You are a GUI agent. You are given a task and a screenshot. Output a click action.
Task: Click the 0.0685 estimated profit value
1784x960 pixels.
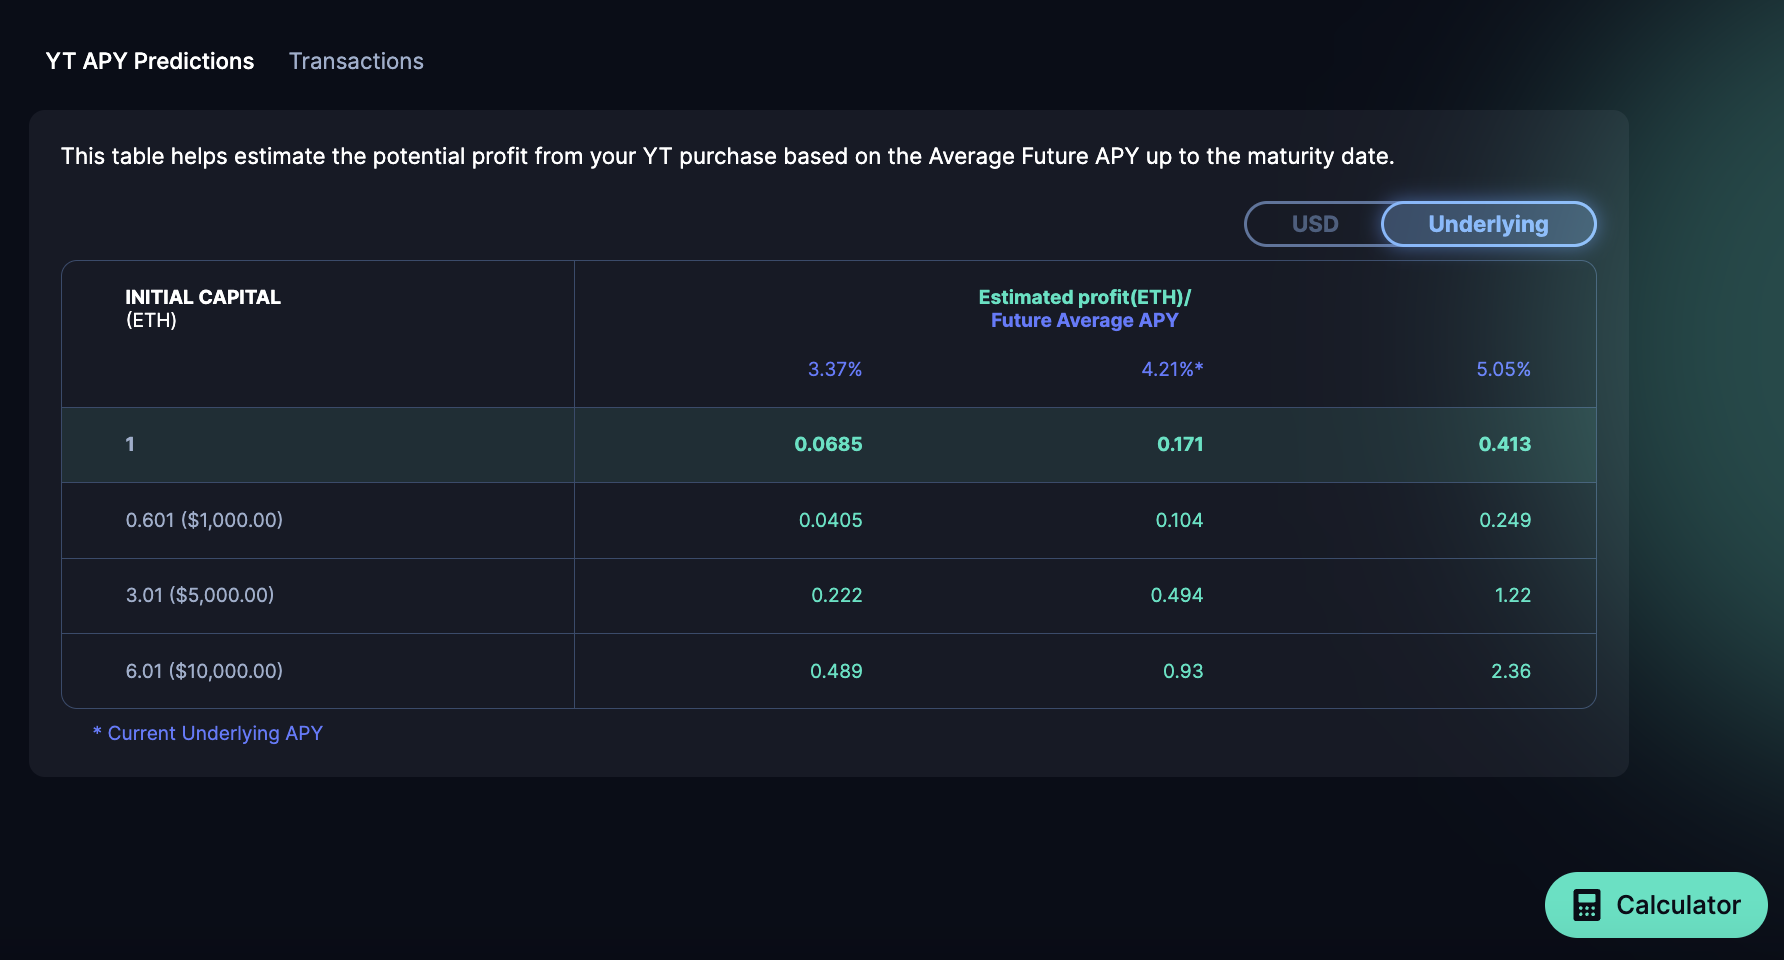click(x=828, y=444)
